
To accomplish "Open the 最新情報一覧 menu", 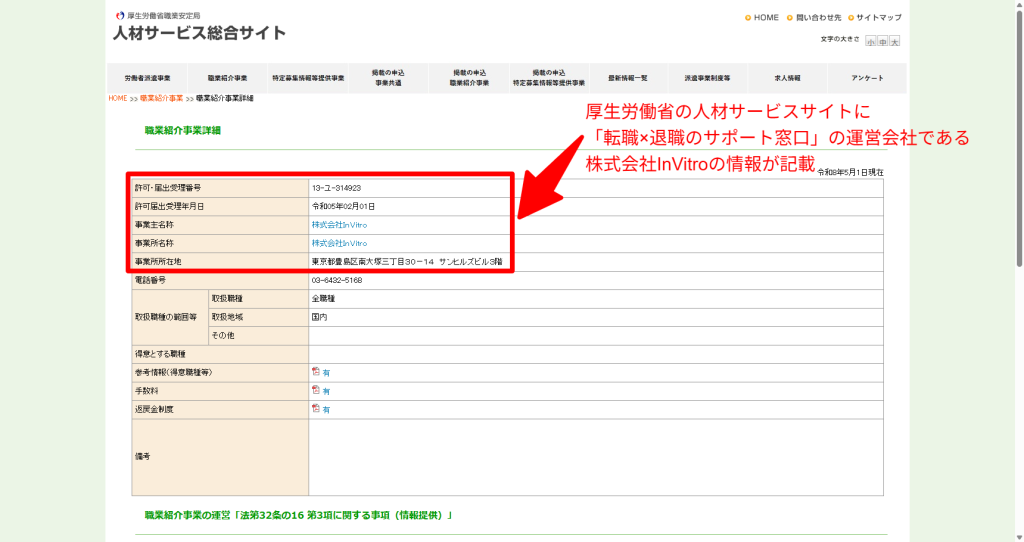I will click(x=628, y=78).
